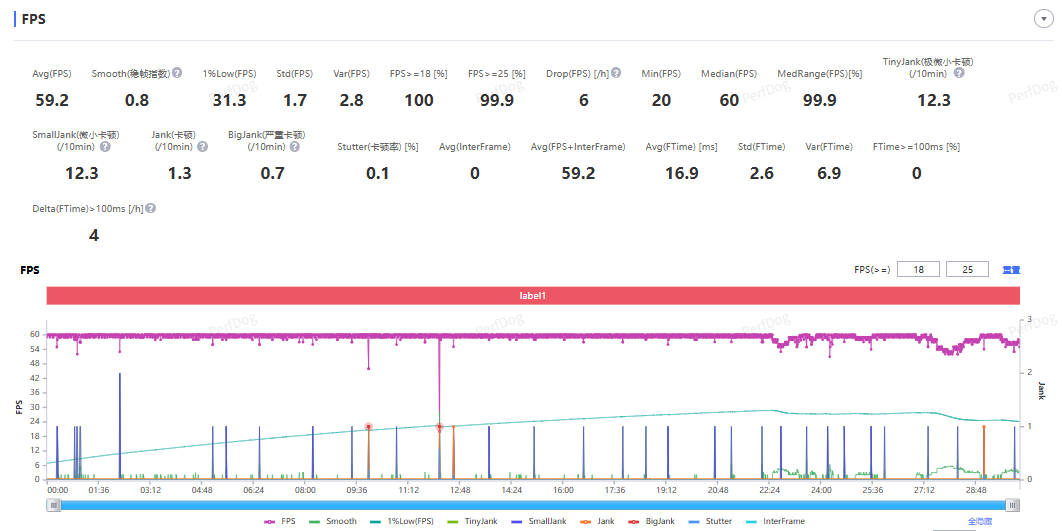Select the Median(FPS) value 60
The width and height of the screenshot is (1062, 531).
point(729,101)
